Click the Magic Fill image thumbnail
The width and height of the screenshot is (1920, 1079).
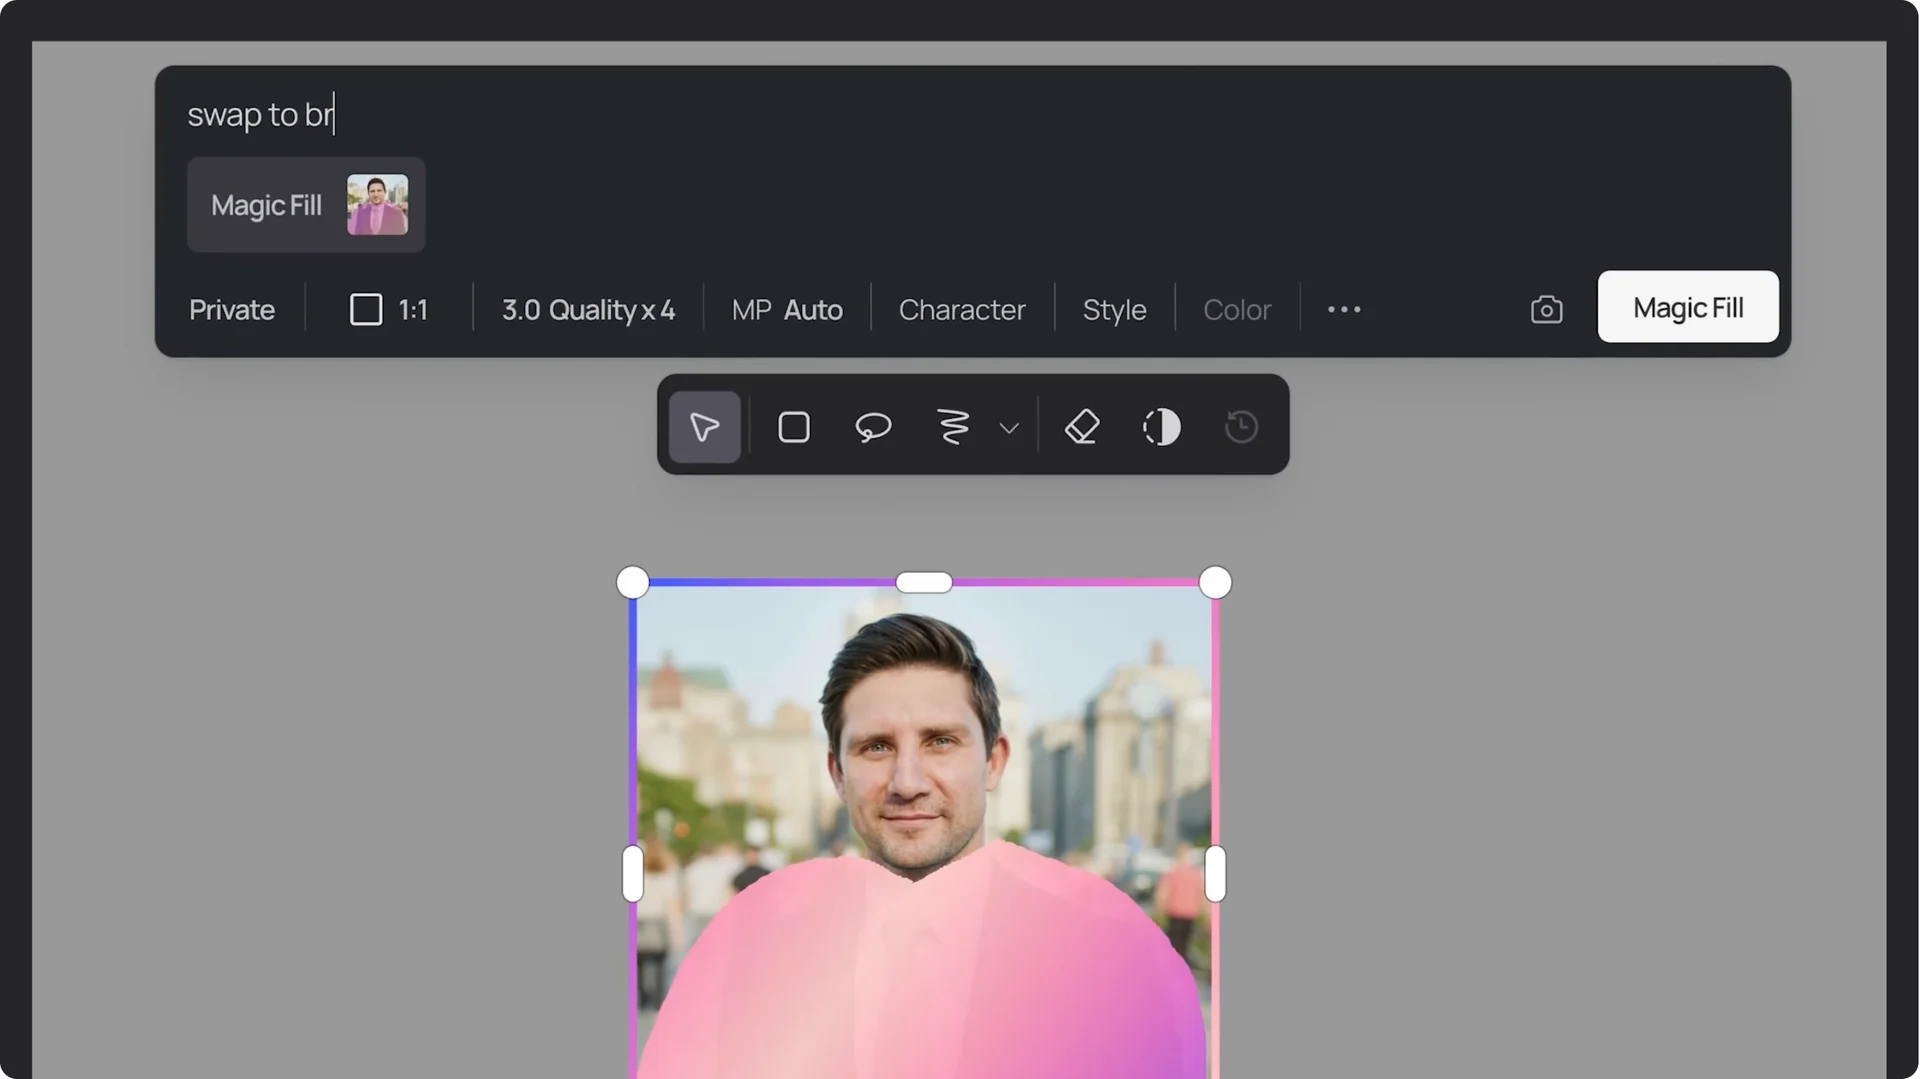point(377,204)
